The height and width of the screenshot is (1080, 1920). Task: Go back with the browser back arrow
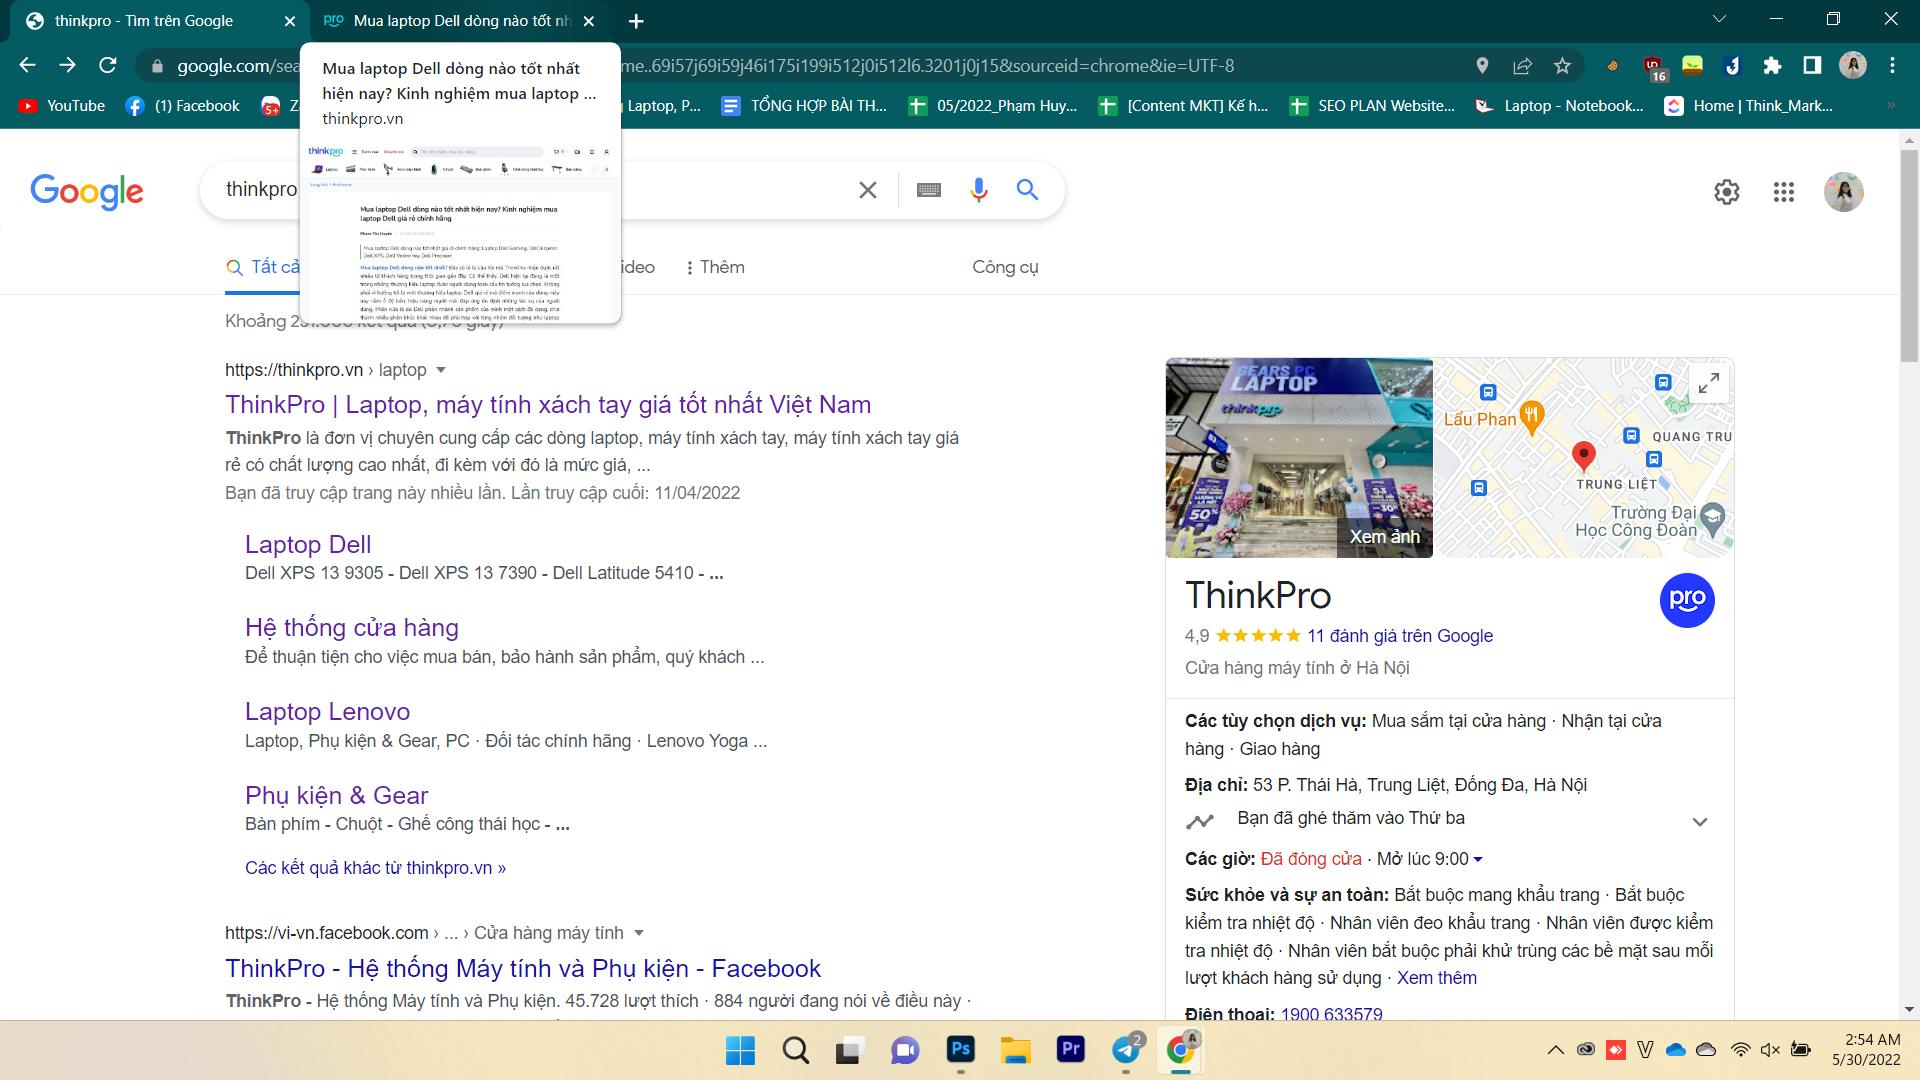click(27, 66)
